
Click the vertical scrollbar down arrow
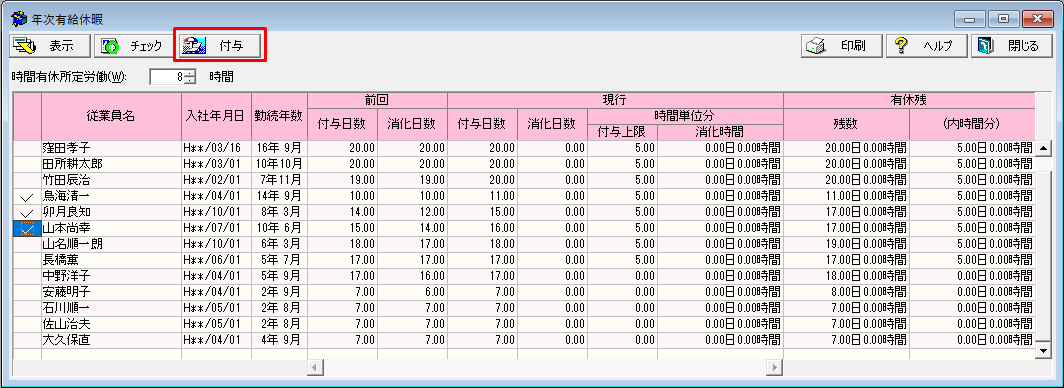(1044, 351)
